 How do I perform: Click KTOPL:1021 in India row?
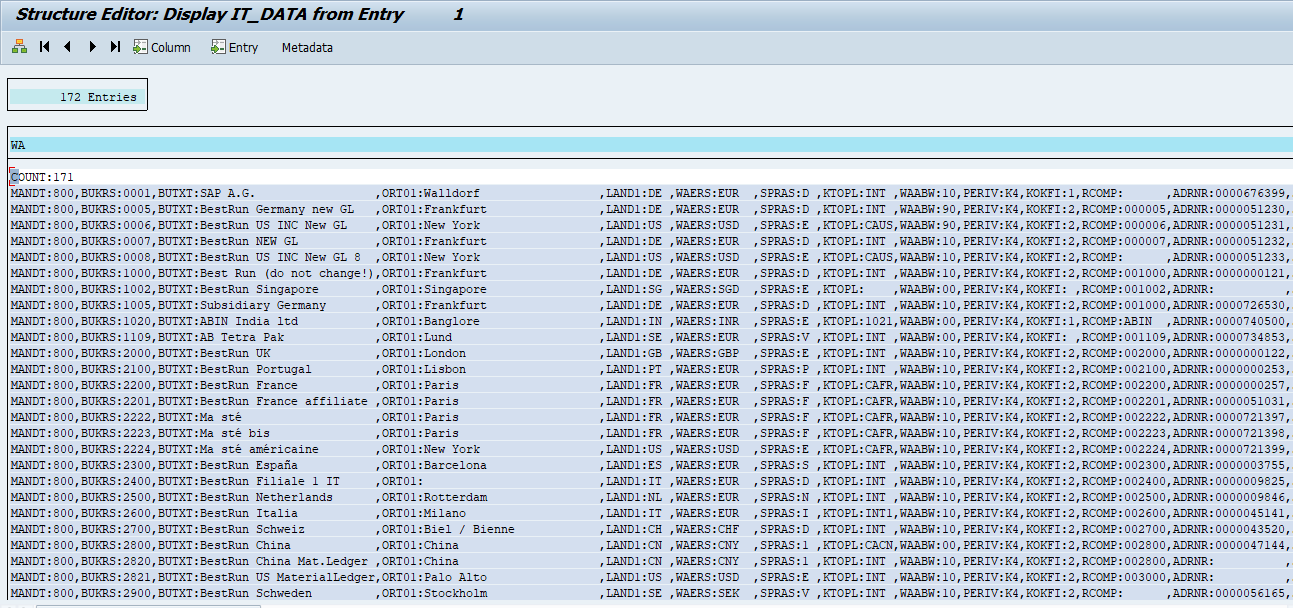click(x=857, y=321)
